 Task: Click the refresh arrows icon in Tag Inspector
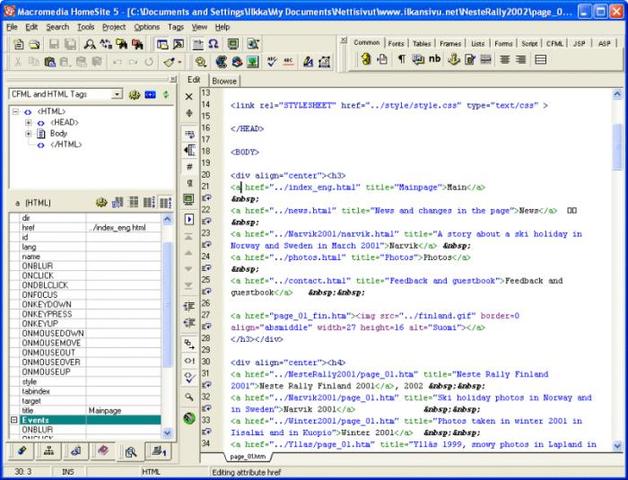click(x=166, y=95)
